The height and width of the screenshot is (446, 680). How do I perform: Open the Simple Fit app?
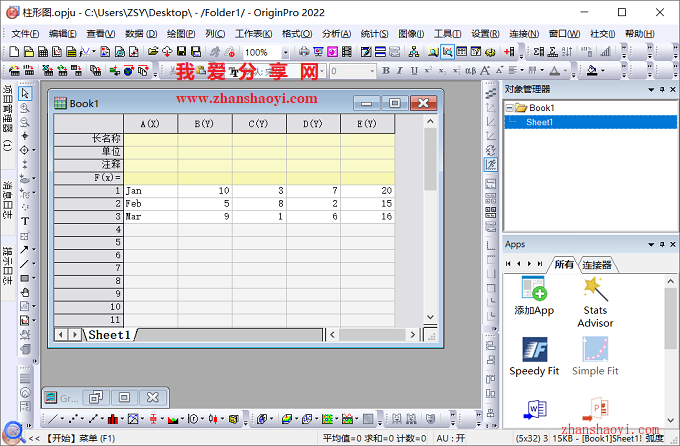click(x=595, y=356)
